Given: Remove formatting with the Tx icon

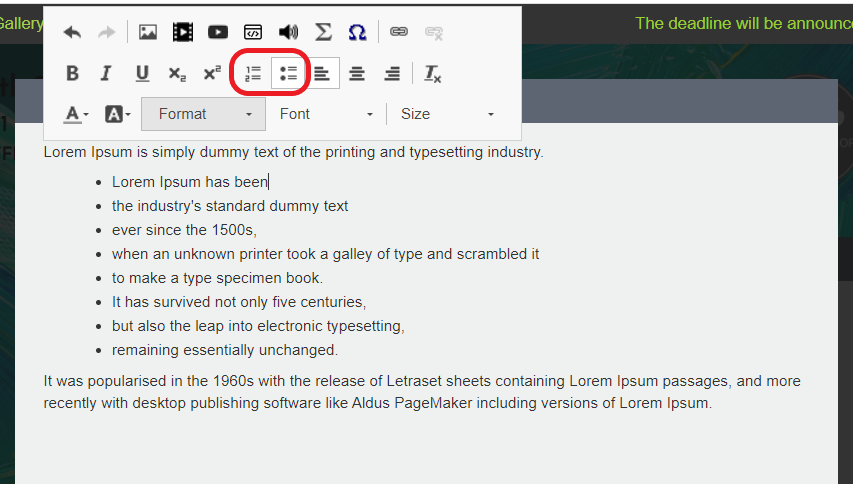Looking at the screenshot, I should point(432,73).
